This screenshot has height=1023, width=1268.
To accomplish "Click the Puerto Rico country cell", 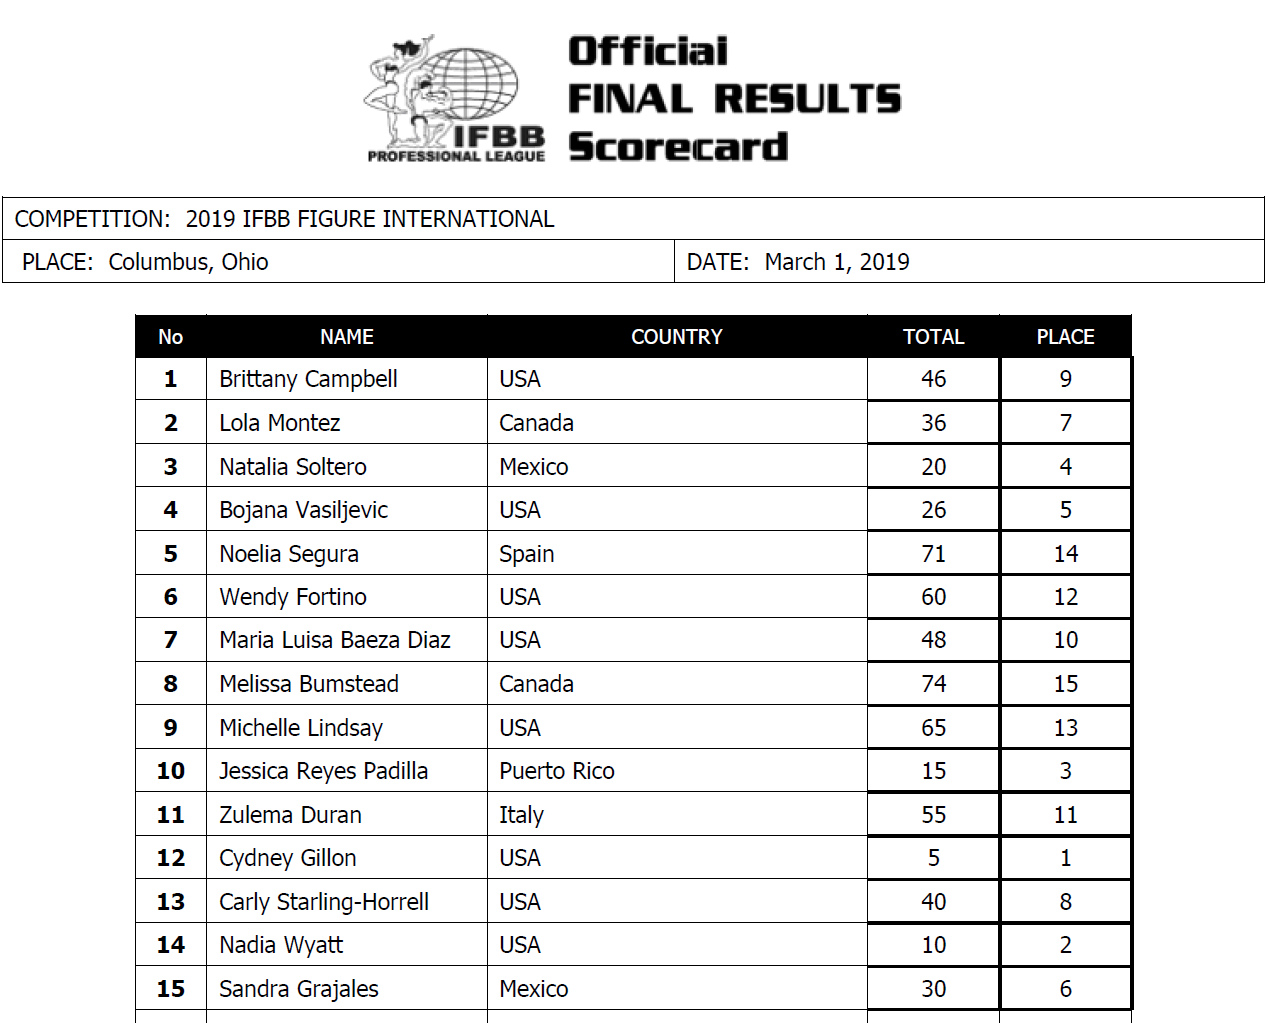I will click(x=557, y=771).
